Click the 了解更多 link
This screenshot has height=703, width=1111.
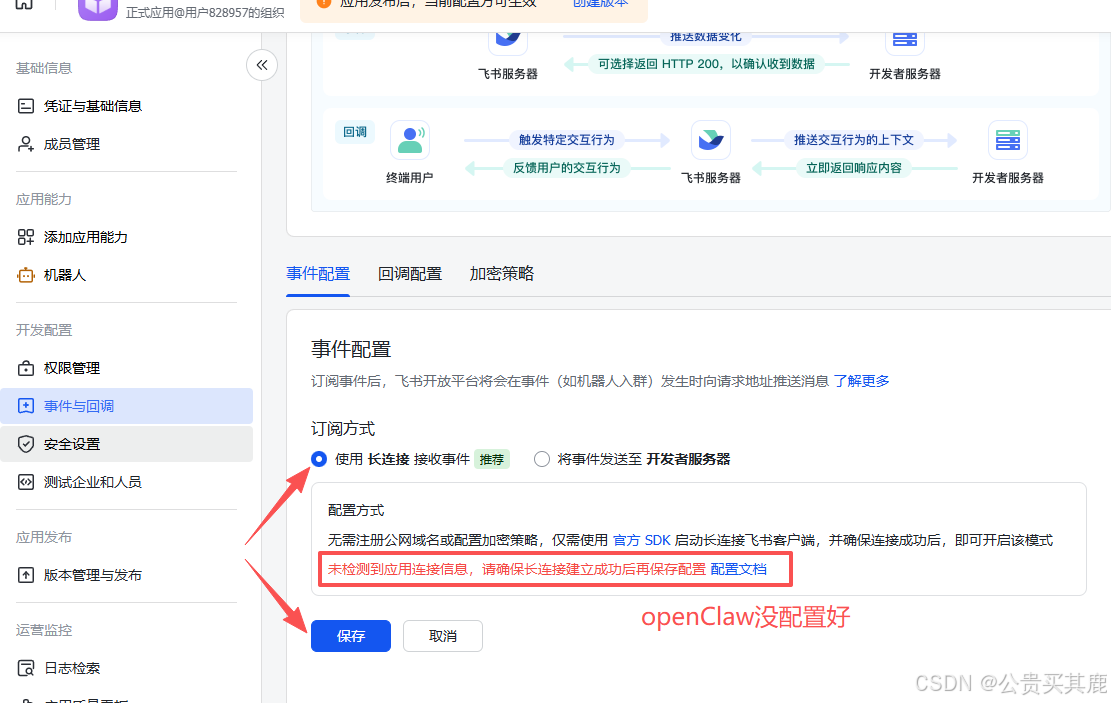coord(862,381)
